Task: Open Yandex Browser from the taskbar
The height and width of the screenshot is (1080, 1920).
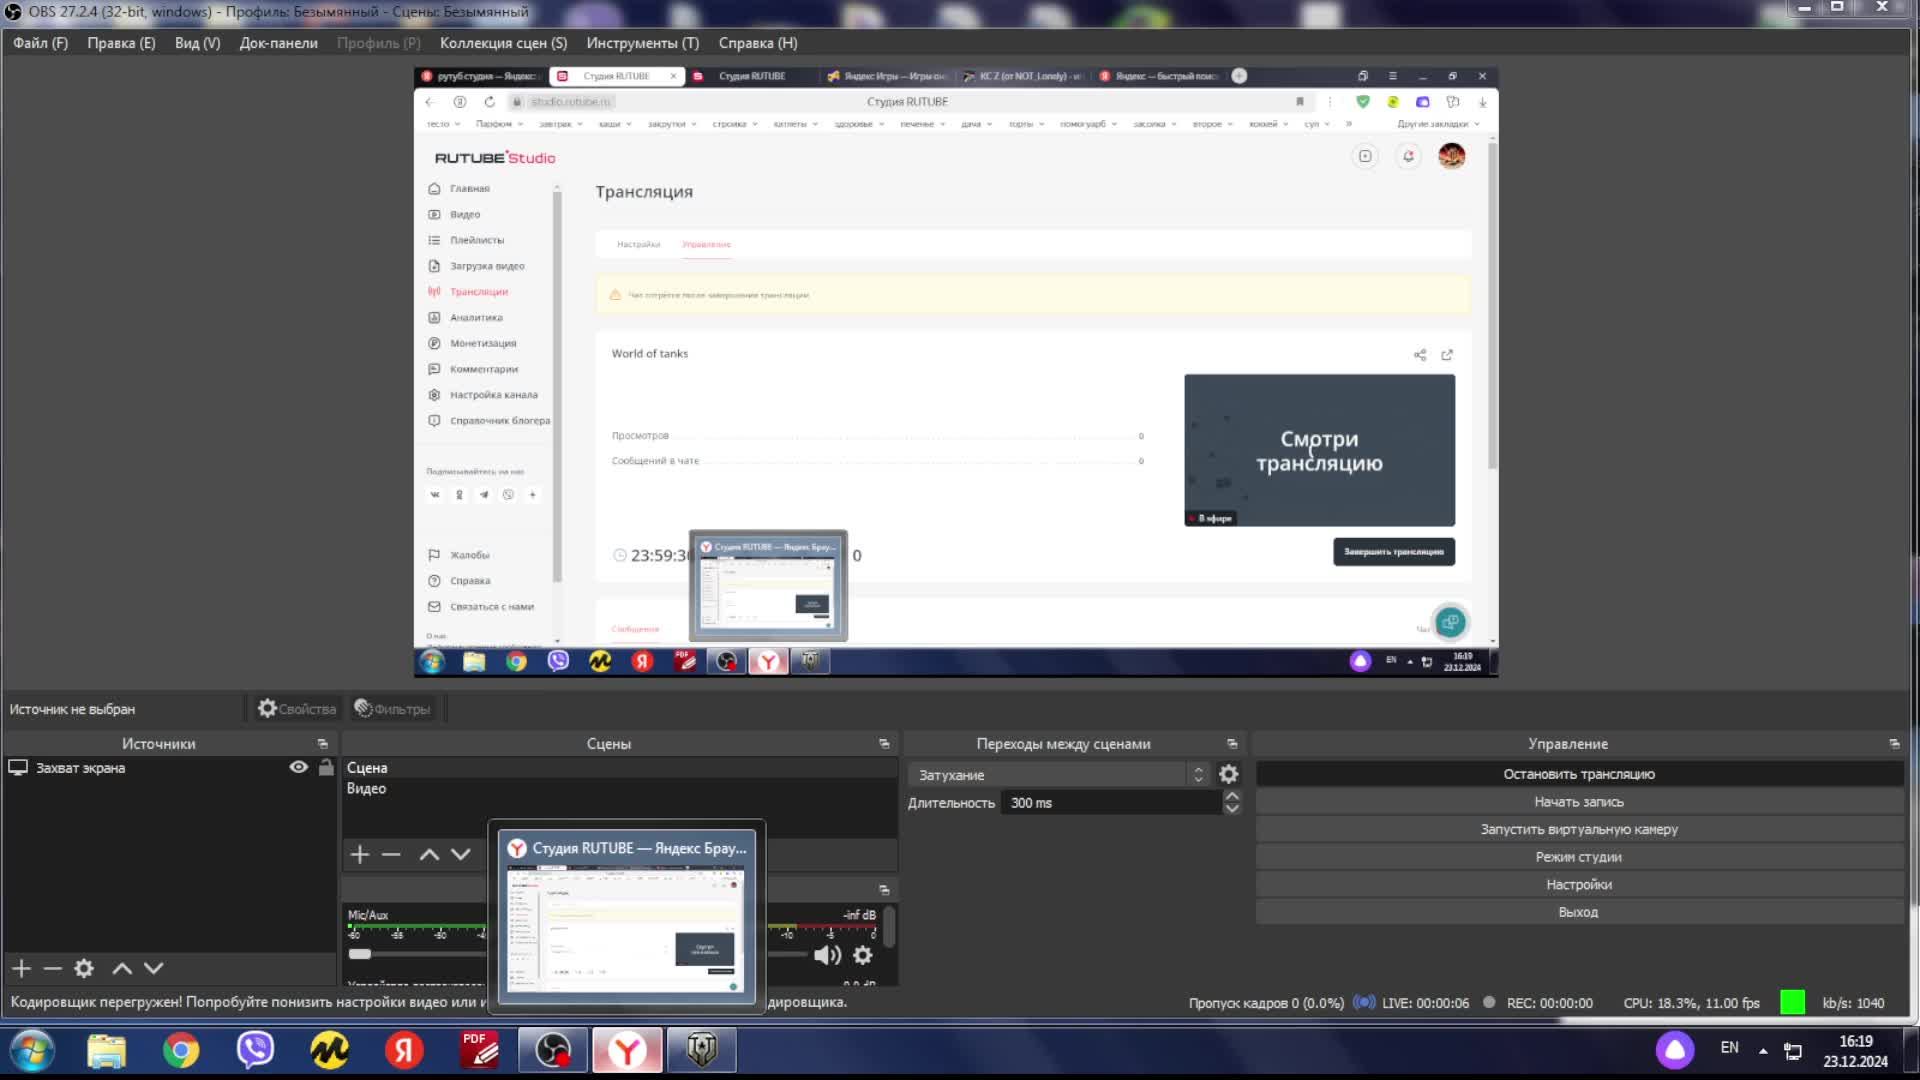Action: (627, 1050)
